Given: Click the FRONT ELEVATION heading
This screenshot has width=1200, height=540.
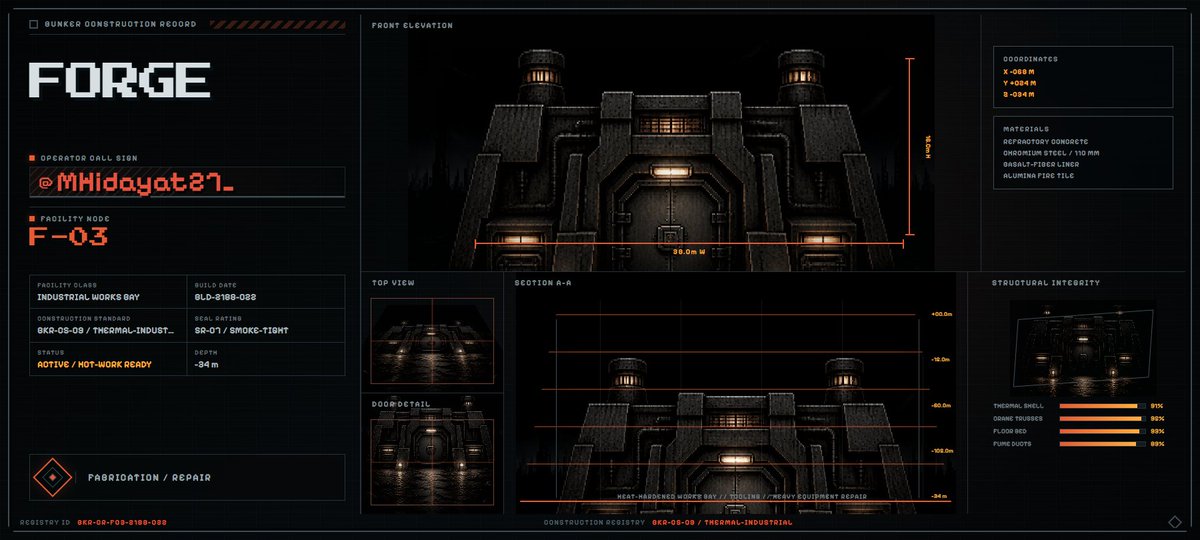Looking at the screenshot, I should point(412,25).
